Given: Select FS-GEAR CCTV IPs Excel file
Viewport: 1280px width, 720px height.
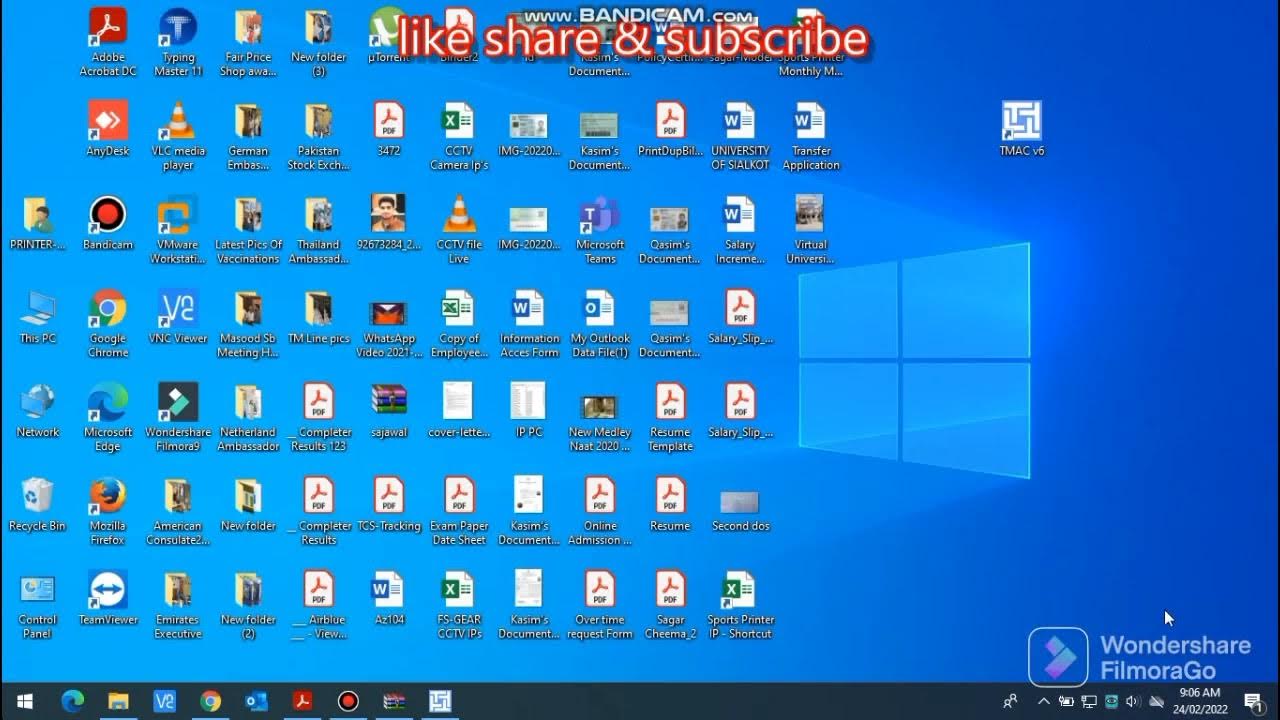Looking at the screenshot, I should [459, 606].
